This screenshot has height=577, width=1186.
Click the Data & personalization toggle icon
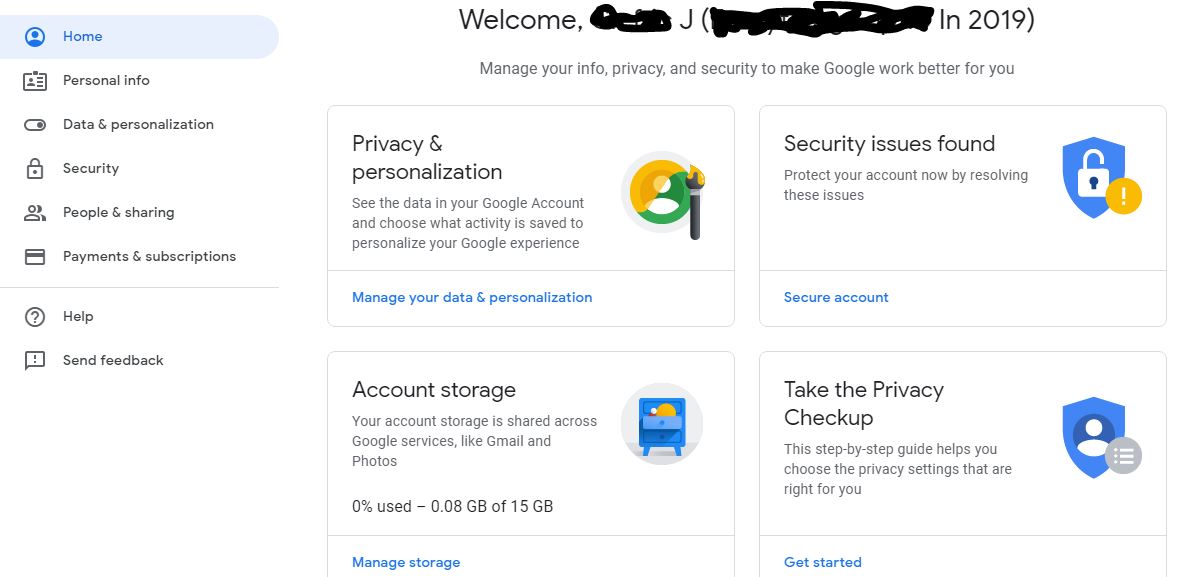tap(35, 125)
